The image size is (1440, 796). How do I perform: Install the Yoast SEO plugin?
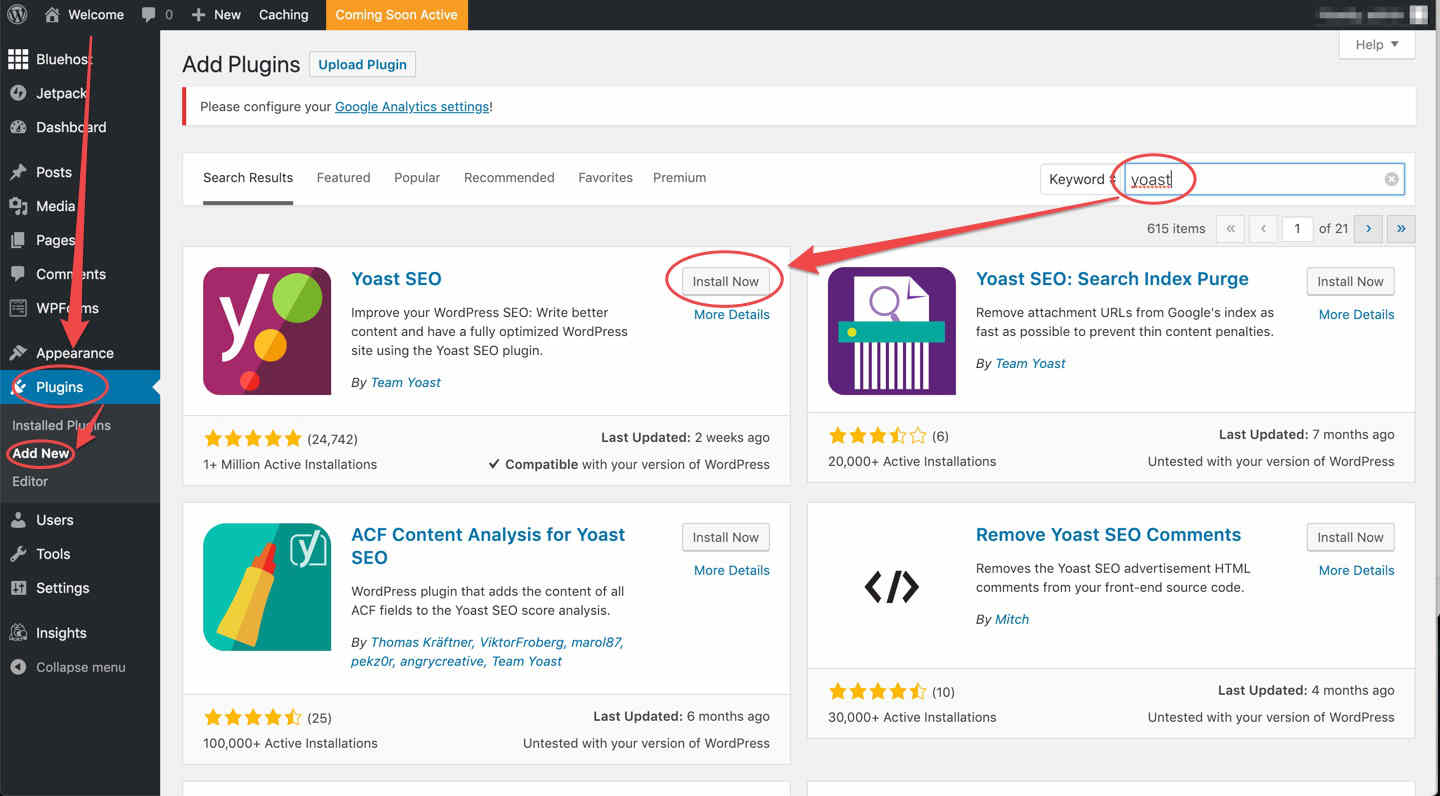(x=726, y=281)
